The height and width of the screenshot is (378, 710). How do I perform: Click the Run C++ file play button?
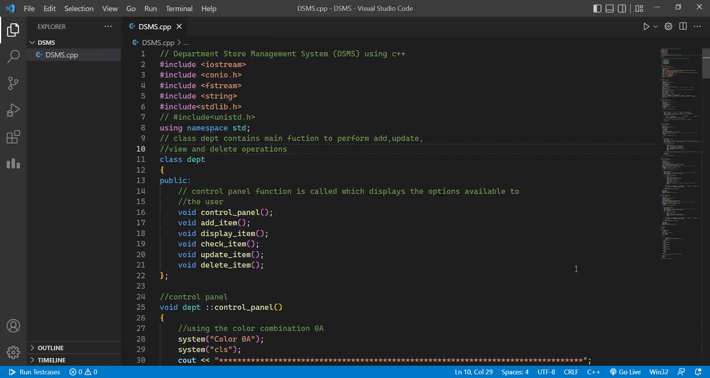(x=646, y=27)
